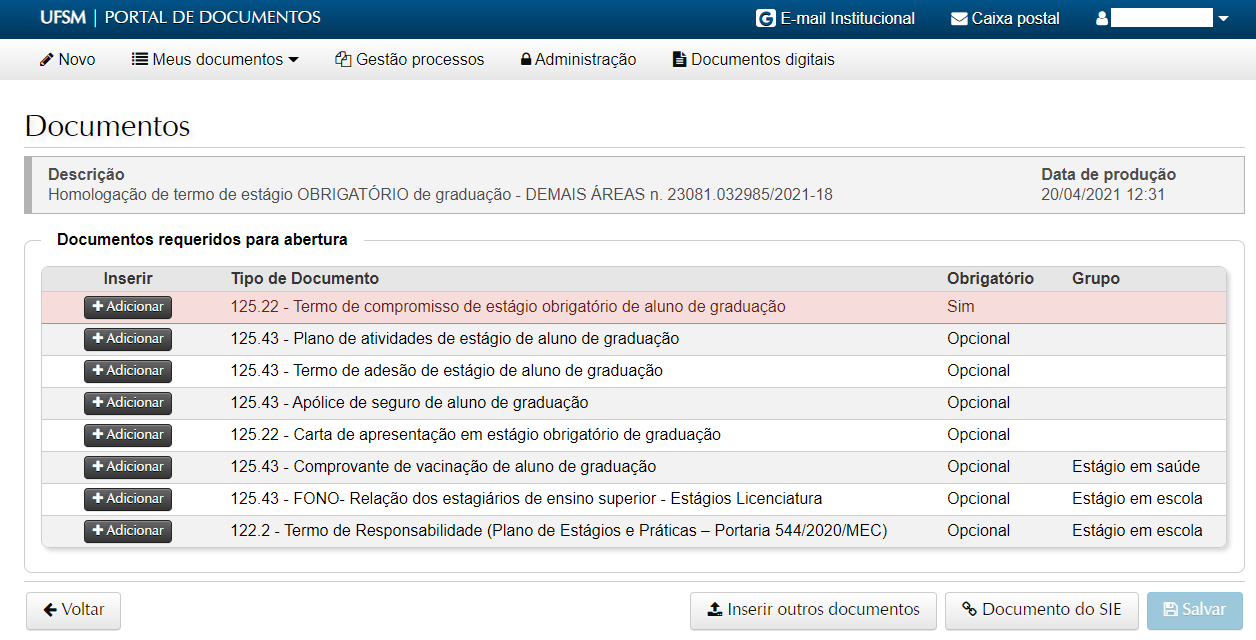Open the Administração lock menu
This screenshot has width=1256, height=640.
point(578,59)
